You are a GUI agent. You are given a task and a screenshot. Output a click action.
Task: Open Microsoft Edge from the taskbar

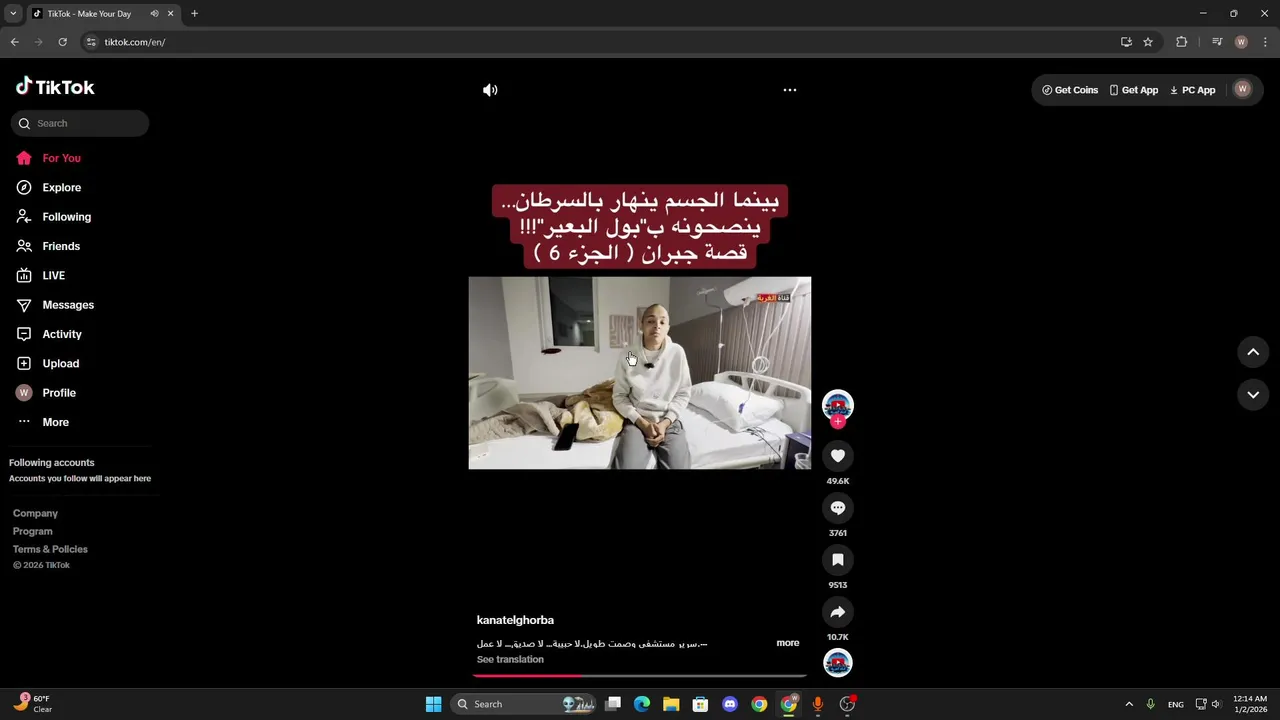pyautogui.click(x=642, y=704)
